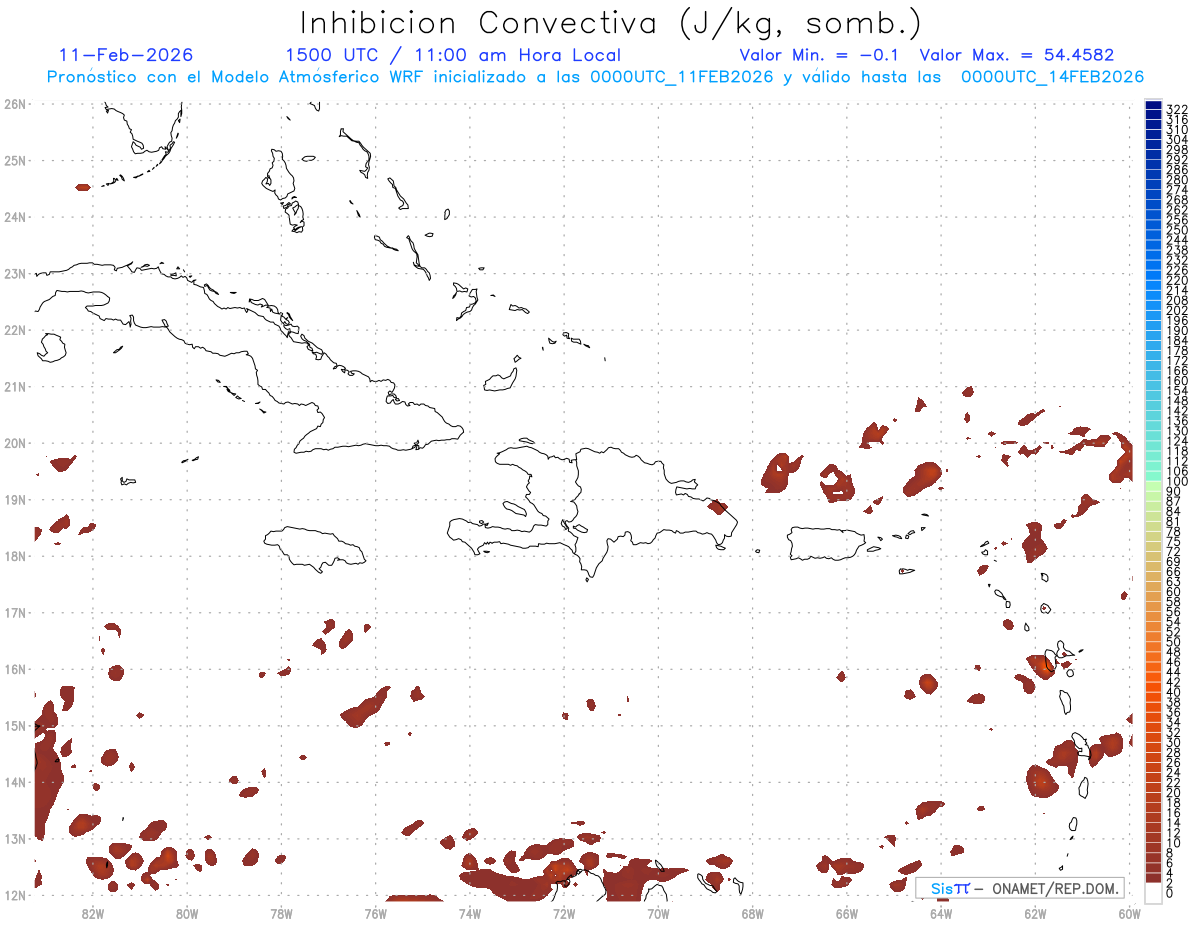This screenshot has width=1200, height=927.
Task: Click the "68W" longitude label
Action: click(753, 914)
